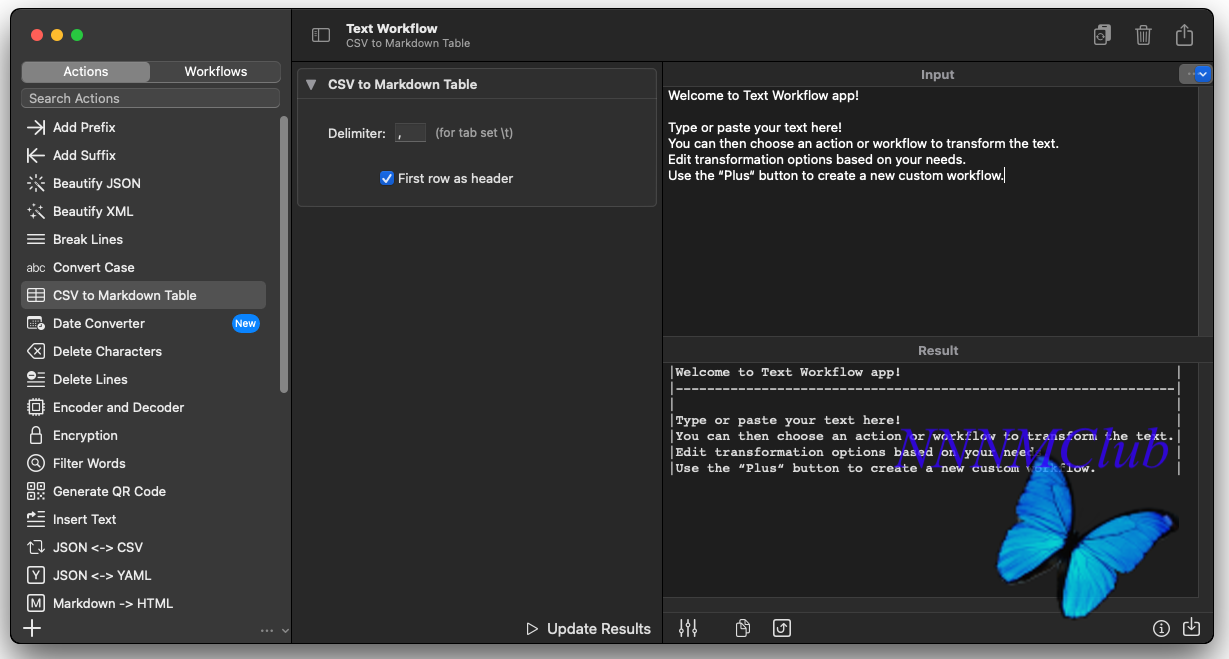Click the info circle icon
This screenshot has height=659, width=1229.
click(x=1161, y=628)
